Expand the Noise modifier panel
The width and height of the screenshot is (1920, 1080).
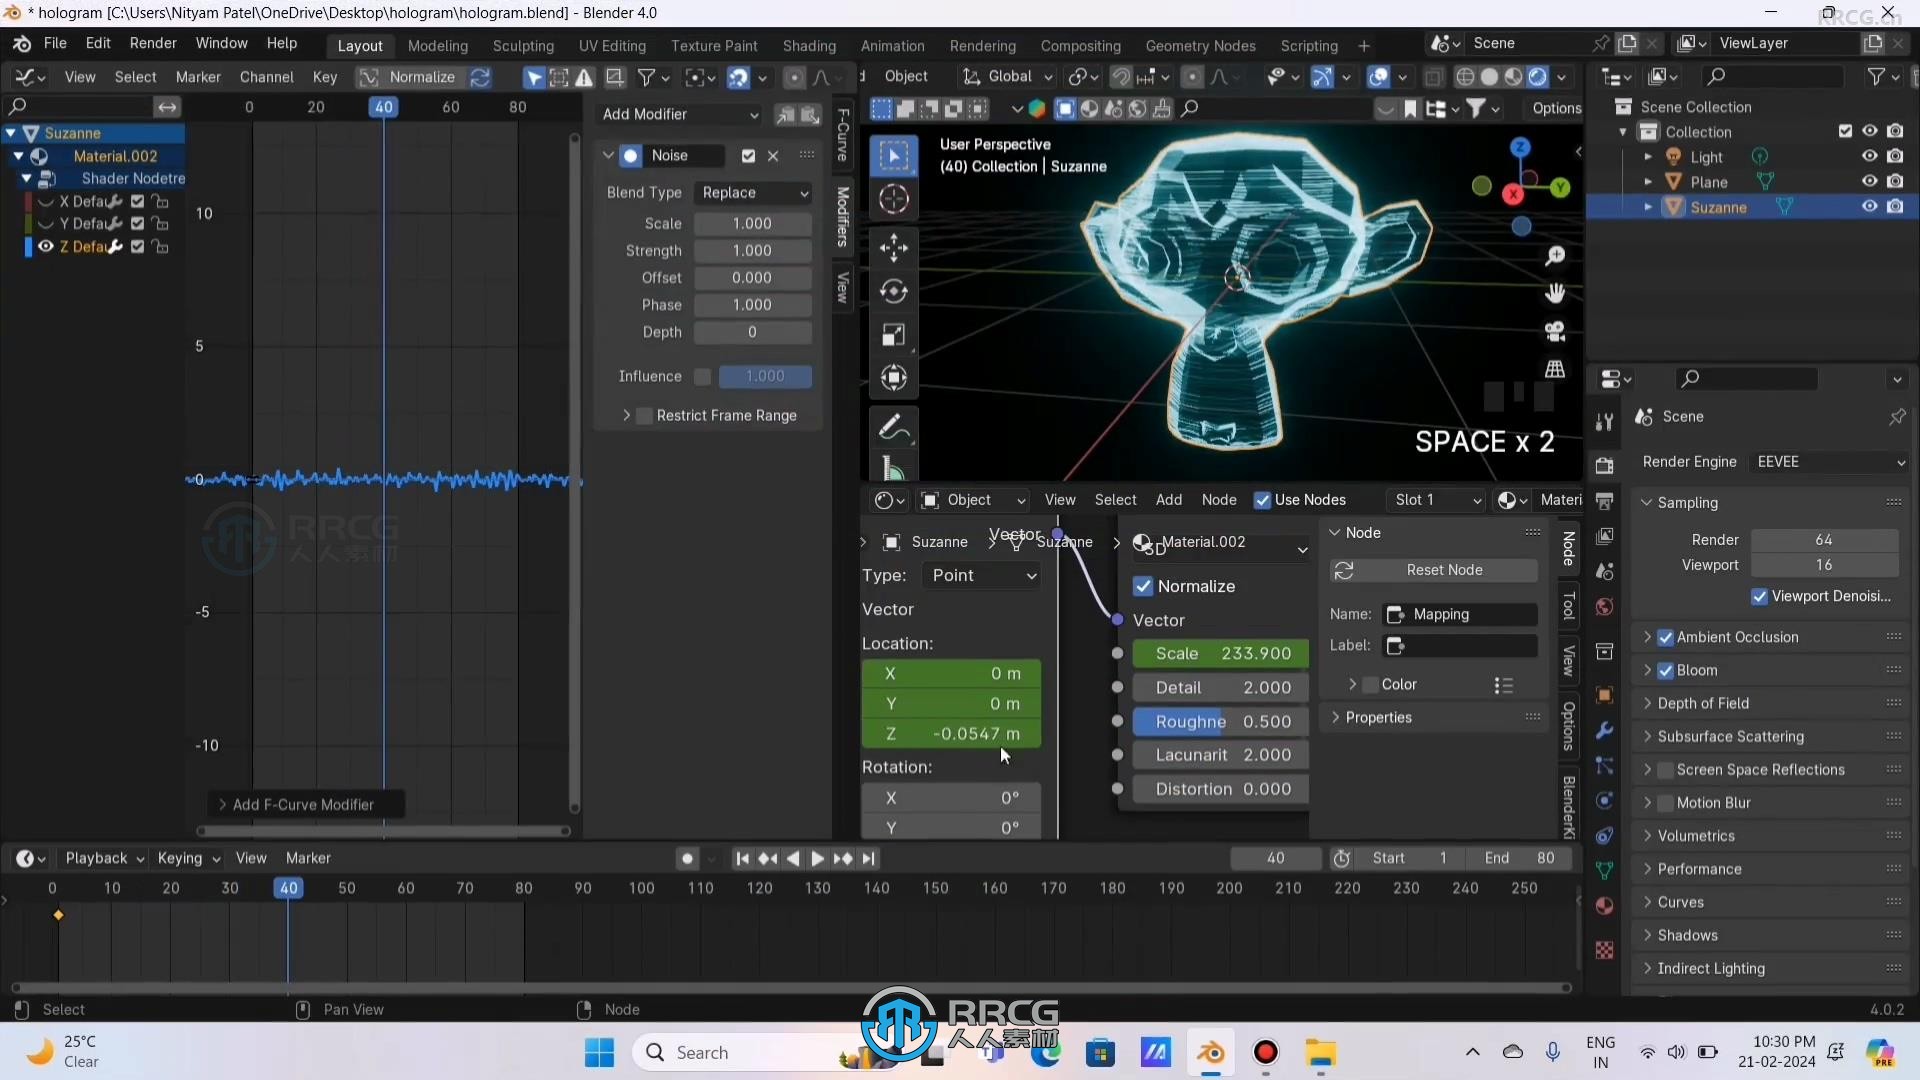[x=611, y=156]
